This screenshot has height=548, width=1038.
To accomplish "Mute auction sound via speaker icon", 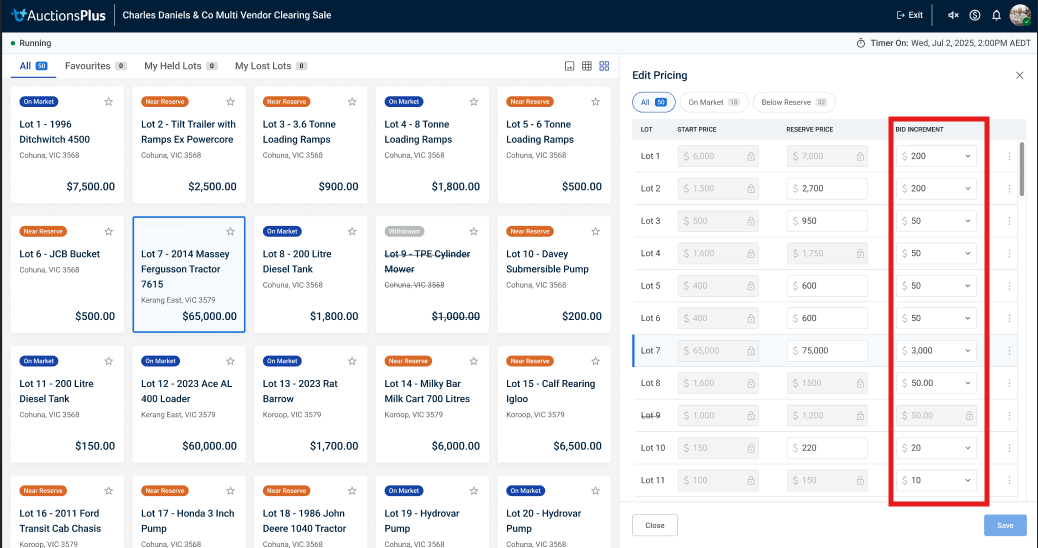I will click(x=953, y=15).
